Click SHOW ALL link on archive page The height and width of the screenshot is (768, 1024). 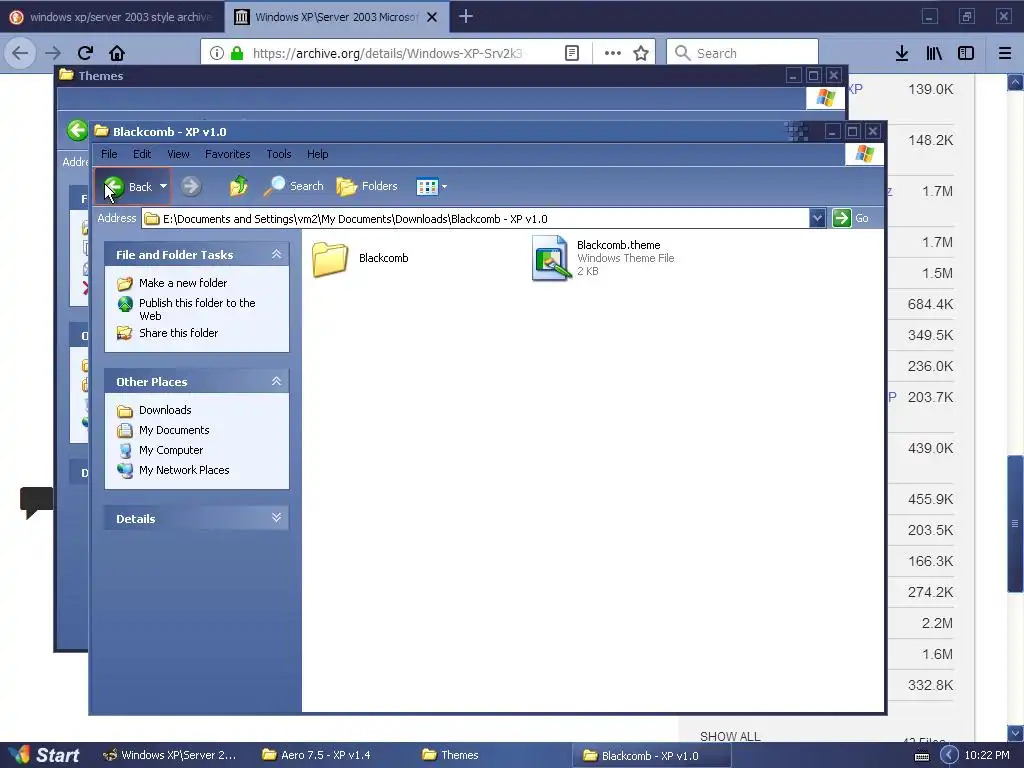(x=730, y=736)
